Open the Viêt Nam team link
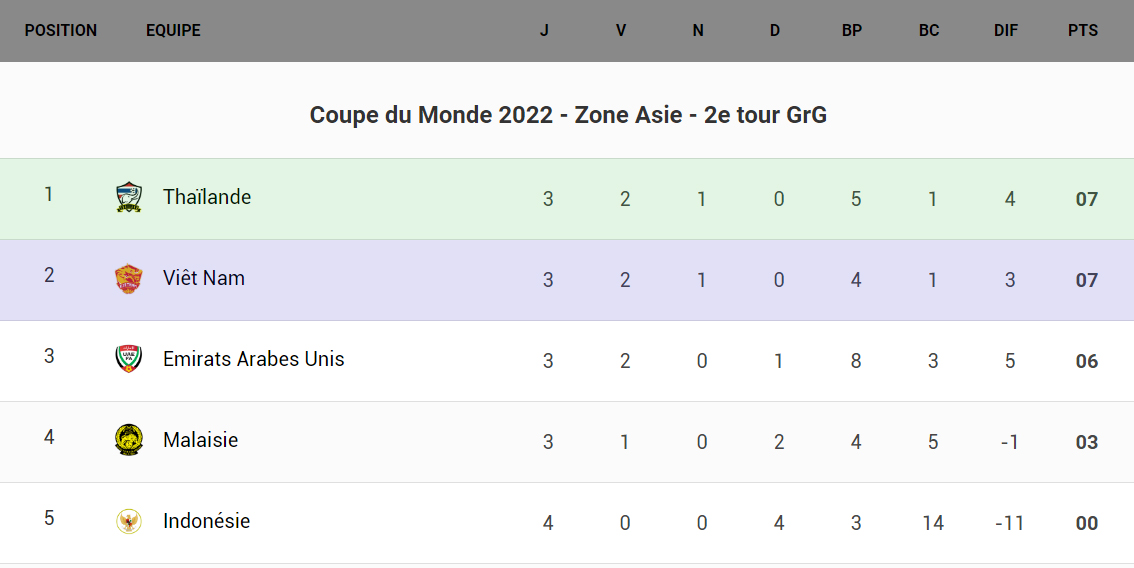Image resolution: width=1134 pixels, height=568 pixels. click(x=204, y=279)
